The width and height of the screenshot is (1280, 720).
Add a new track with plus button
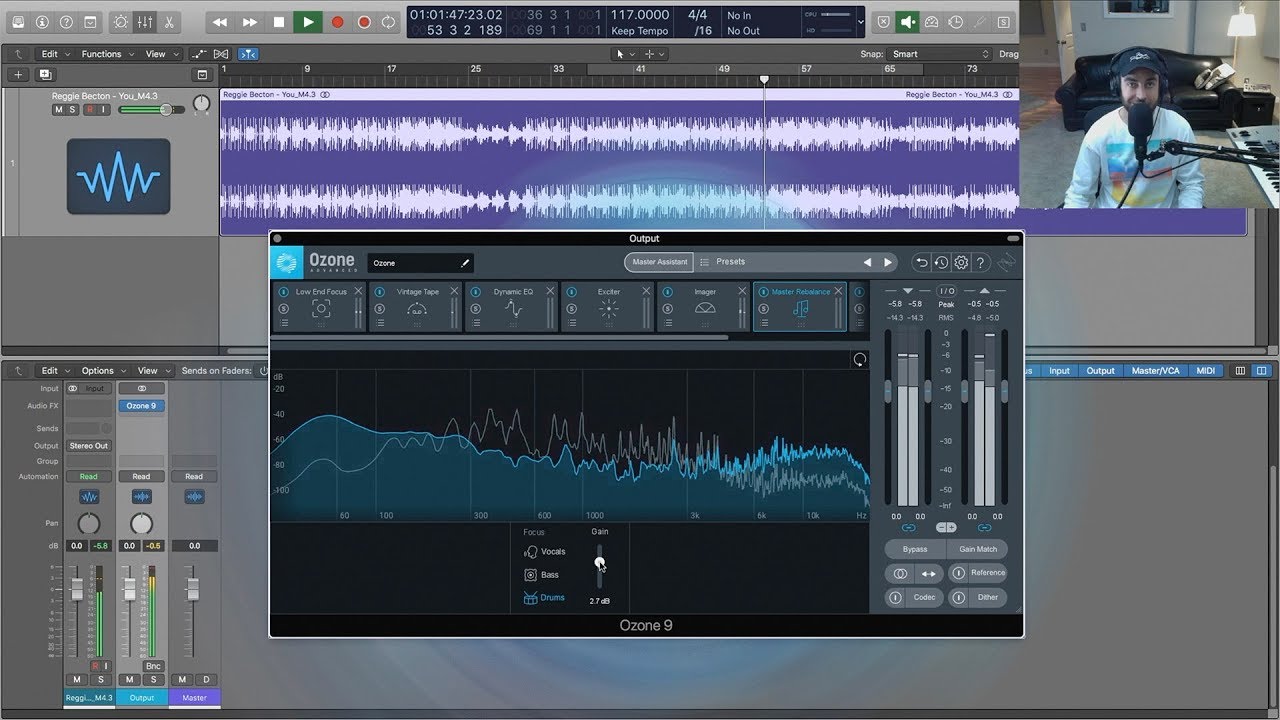(18, 75)
